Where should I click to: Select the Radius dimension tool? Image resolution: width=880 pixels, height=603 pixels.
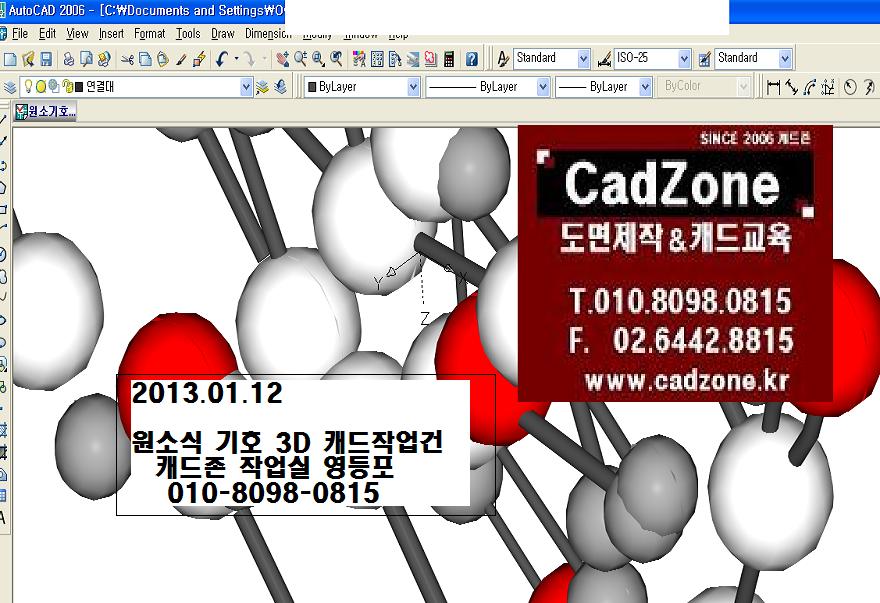850,87
